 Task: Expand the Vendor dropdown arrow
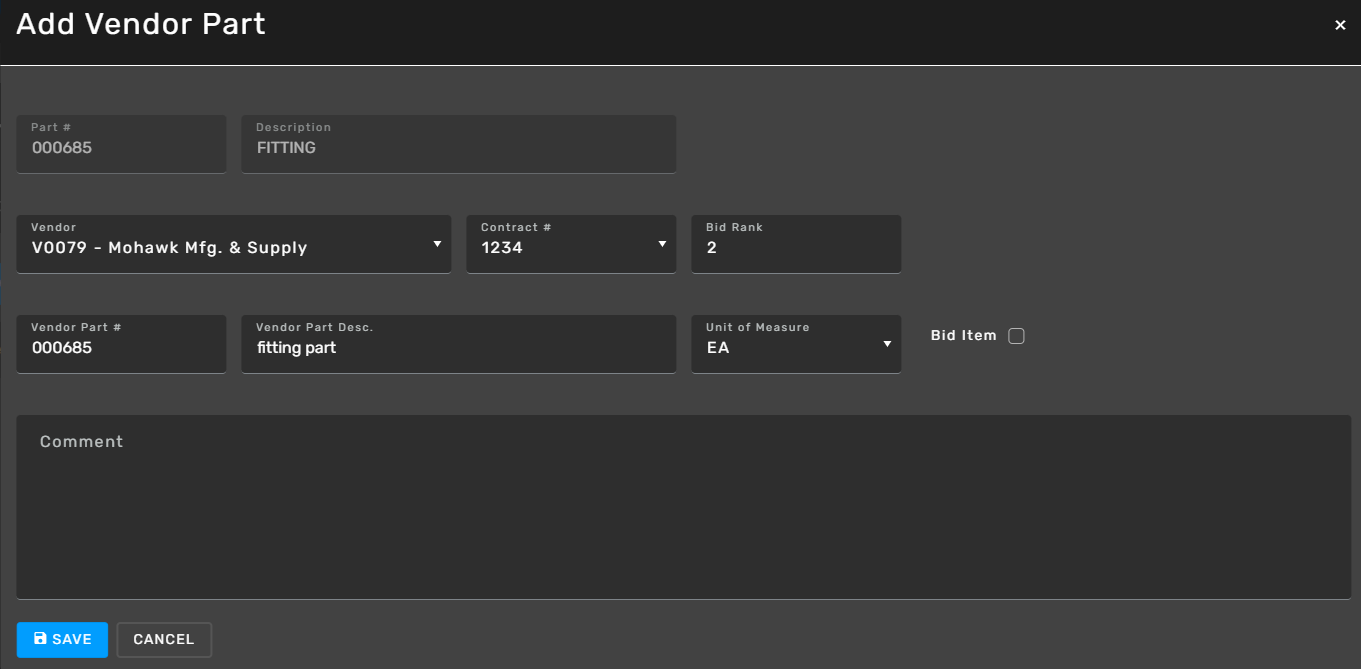coord(437,244)
